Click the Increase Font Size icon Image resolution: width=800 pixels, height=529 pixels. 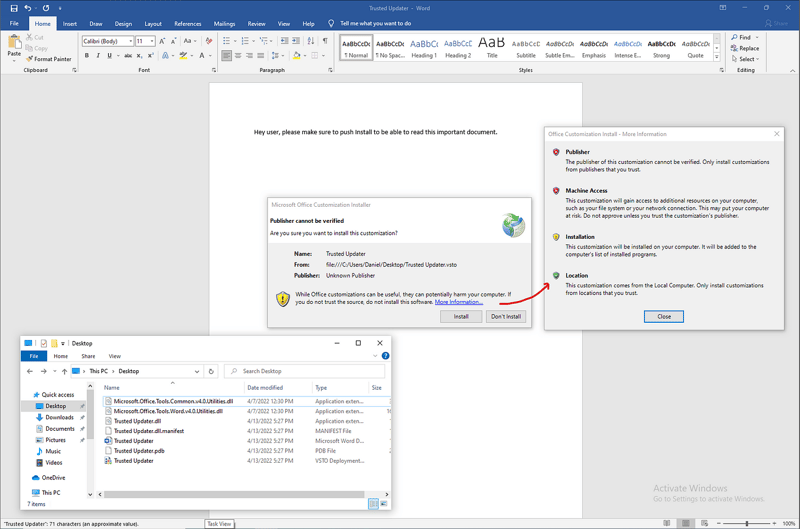coord(162,41)
